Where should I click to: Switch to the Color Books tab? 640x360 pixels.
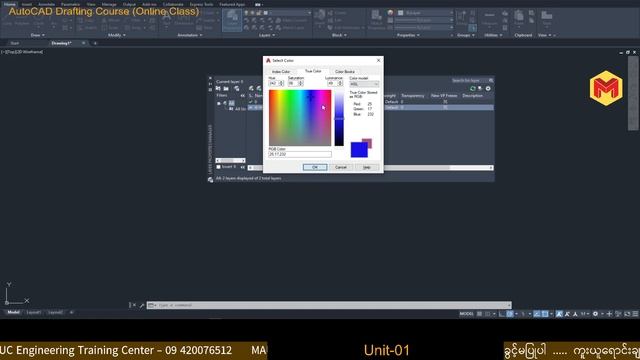point(345,71)
